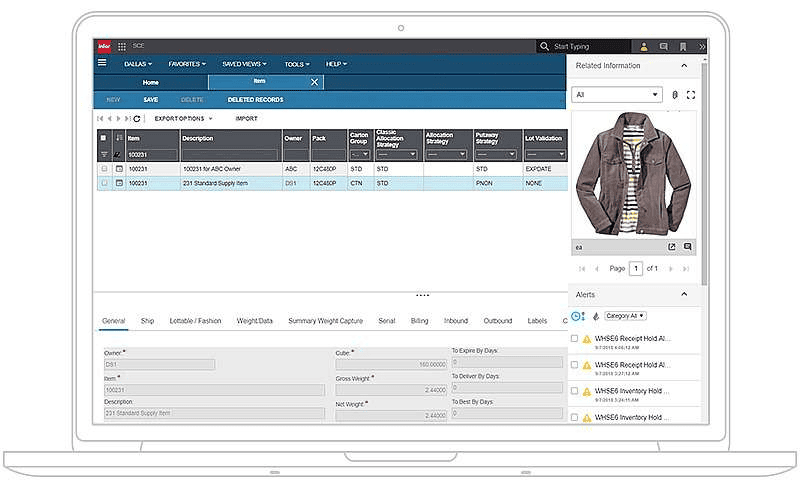Open detail icon for ABC Owner row
Image resolution: width=800 pixels, height=489 pixels.
[119, 168]
